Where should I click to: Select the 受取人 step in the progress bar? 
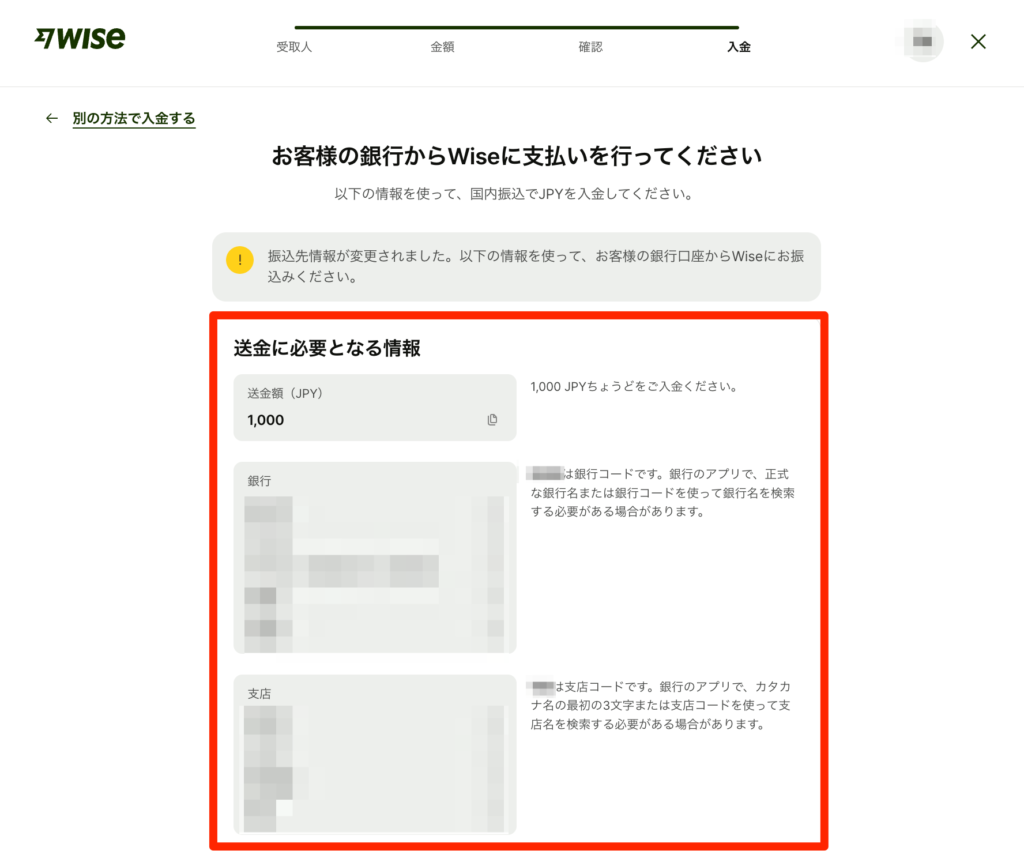[294, 46]
